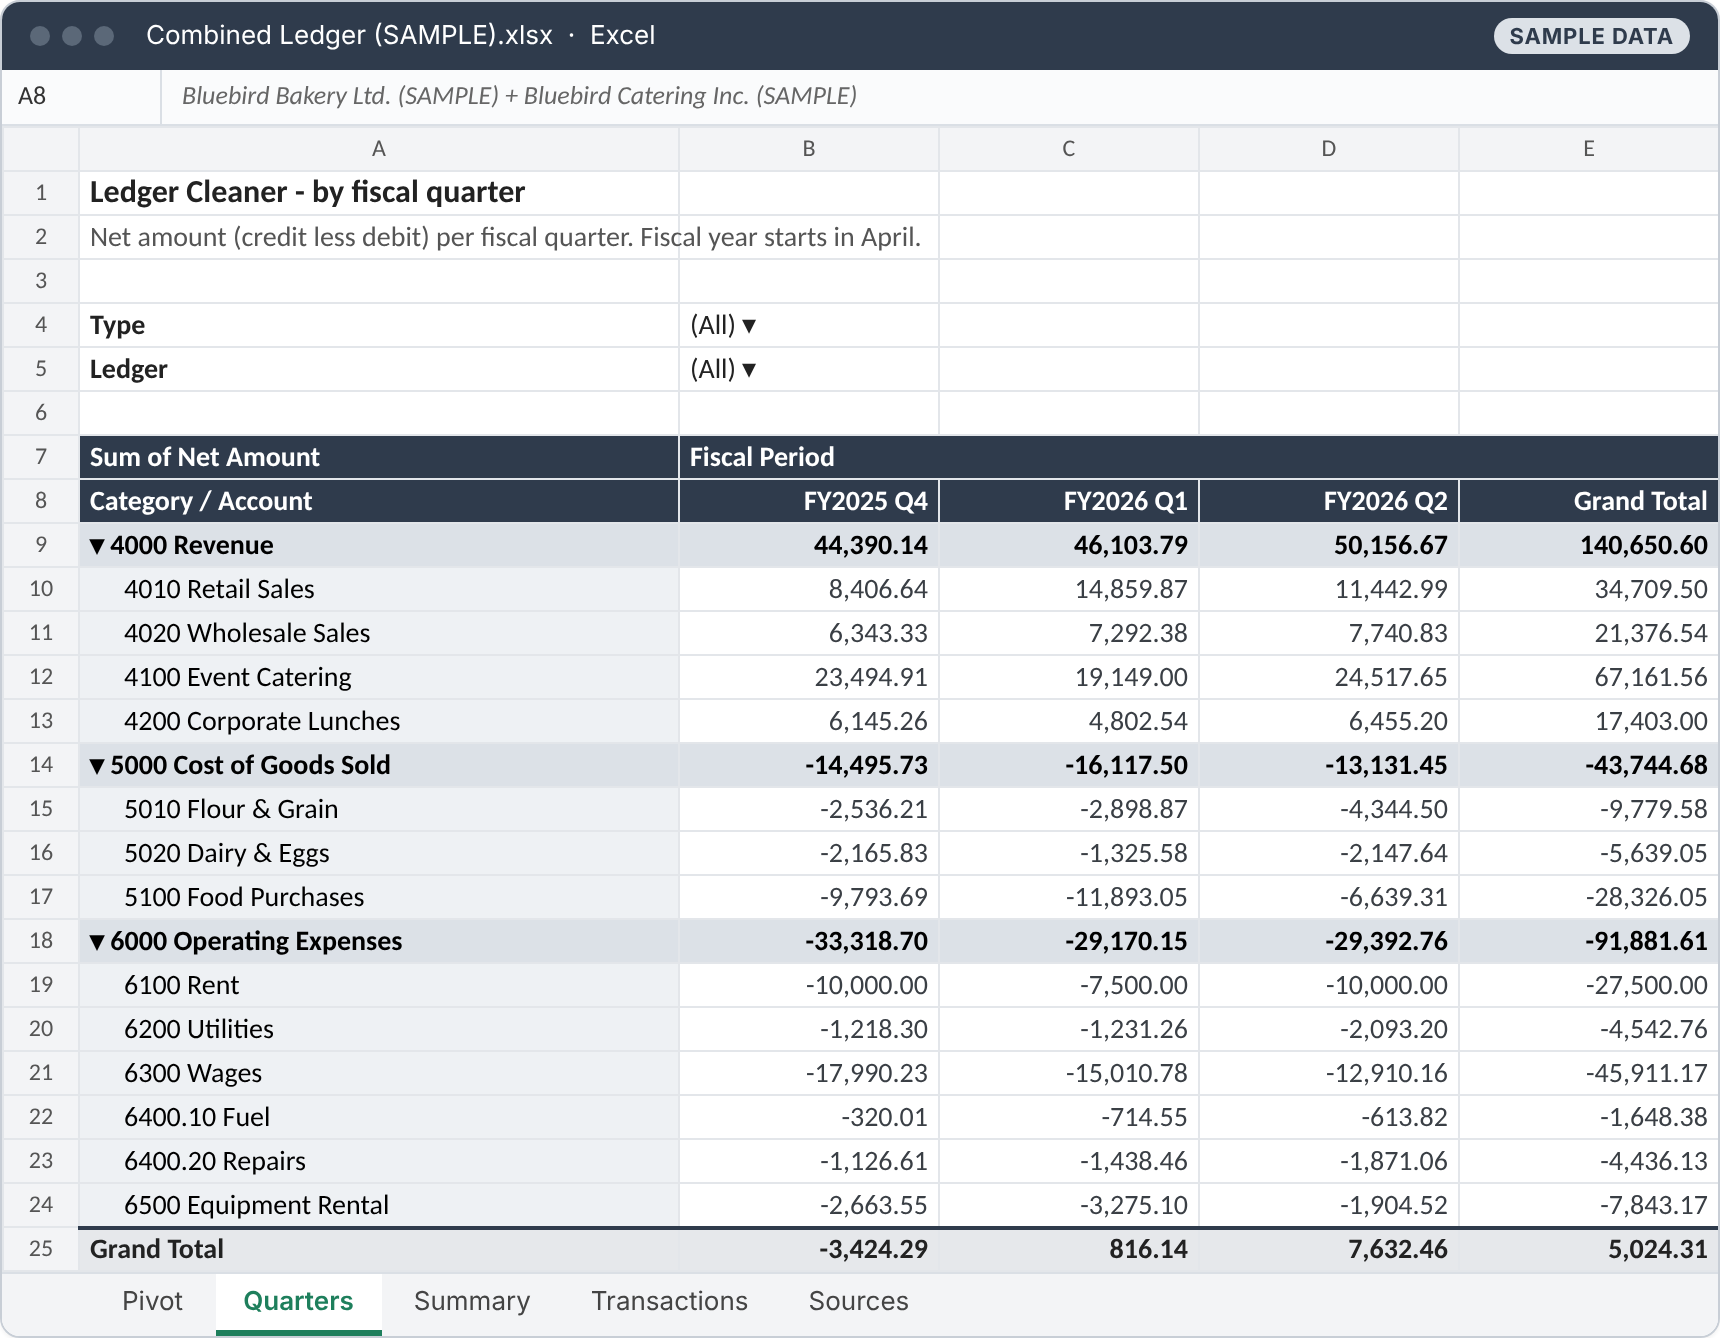The width and height of the screenshot is (1720, 1338).
Task: Switch to the Pivot sheet tab
Action: 152,1301
